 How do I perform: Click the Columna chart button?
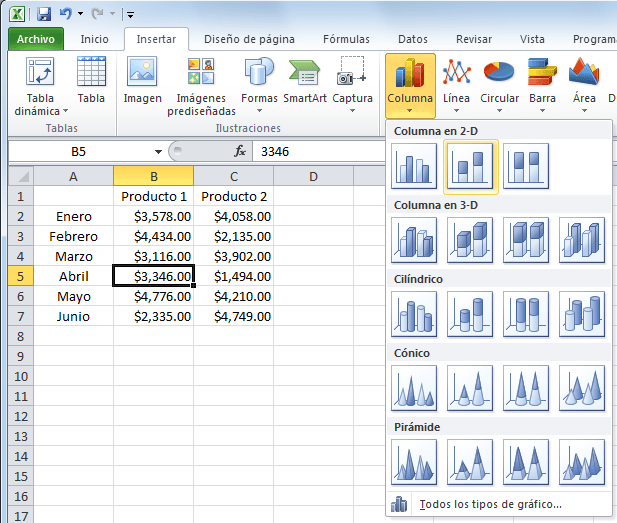(410, 86)
